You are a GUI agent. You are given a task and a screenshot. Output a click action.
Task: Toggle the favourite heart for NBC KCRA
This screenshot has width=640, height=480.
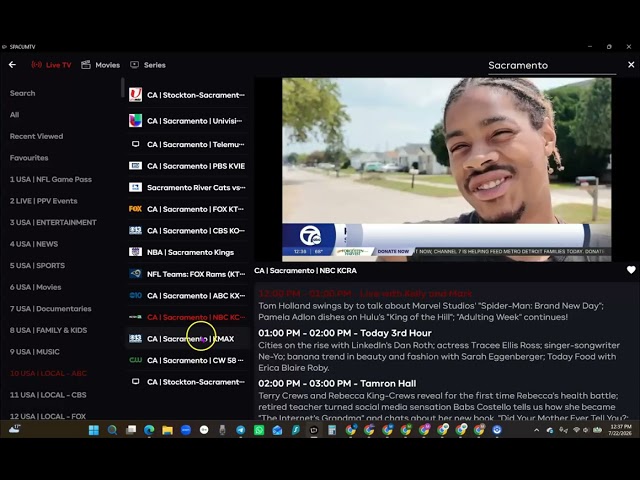click(631, 270)
